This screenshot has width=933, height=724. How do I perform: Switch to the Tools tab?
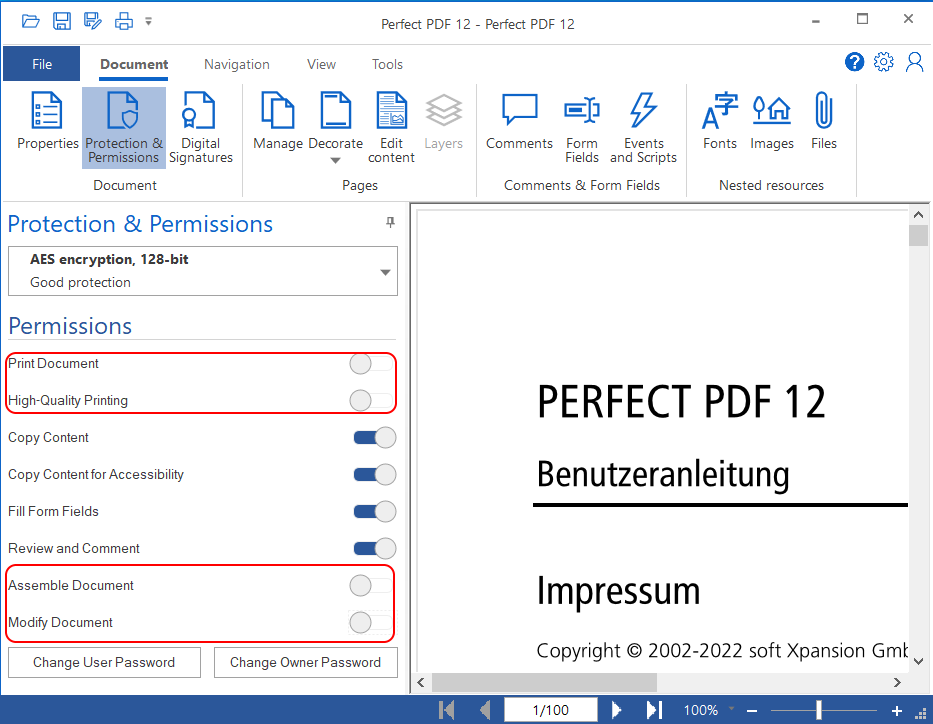(387, 64)
